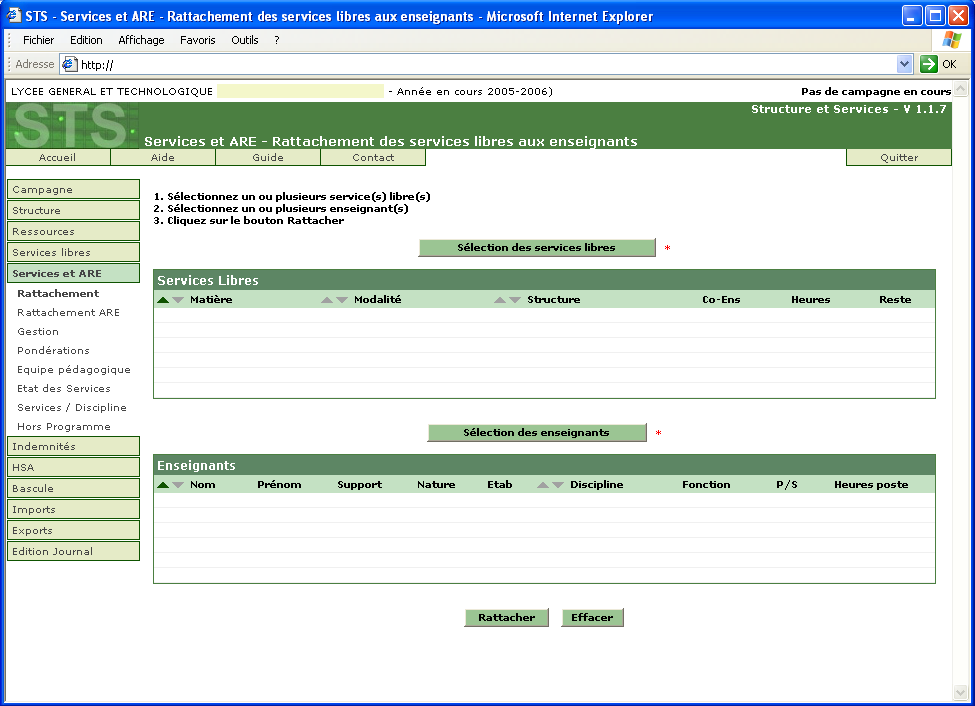Open Hors Programme
Screen dimensions: 975x706
[64, 427]
